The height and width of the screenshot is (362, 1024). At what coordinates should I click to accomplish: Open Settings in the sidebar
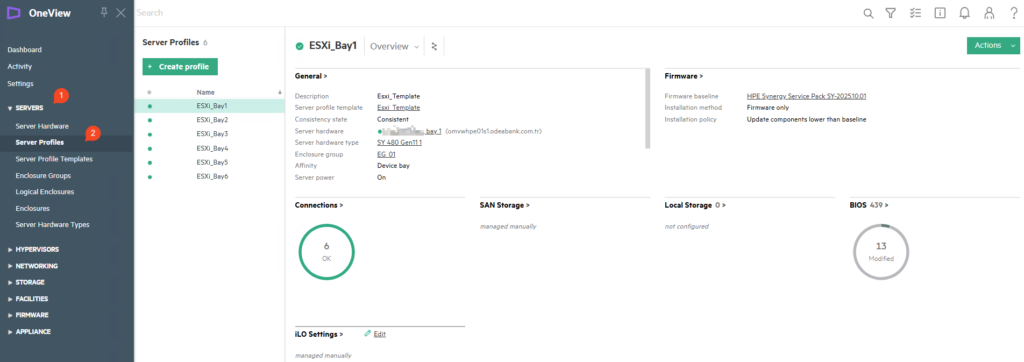tap(20, 84)
